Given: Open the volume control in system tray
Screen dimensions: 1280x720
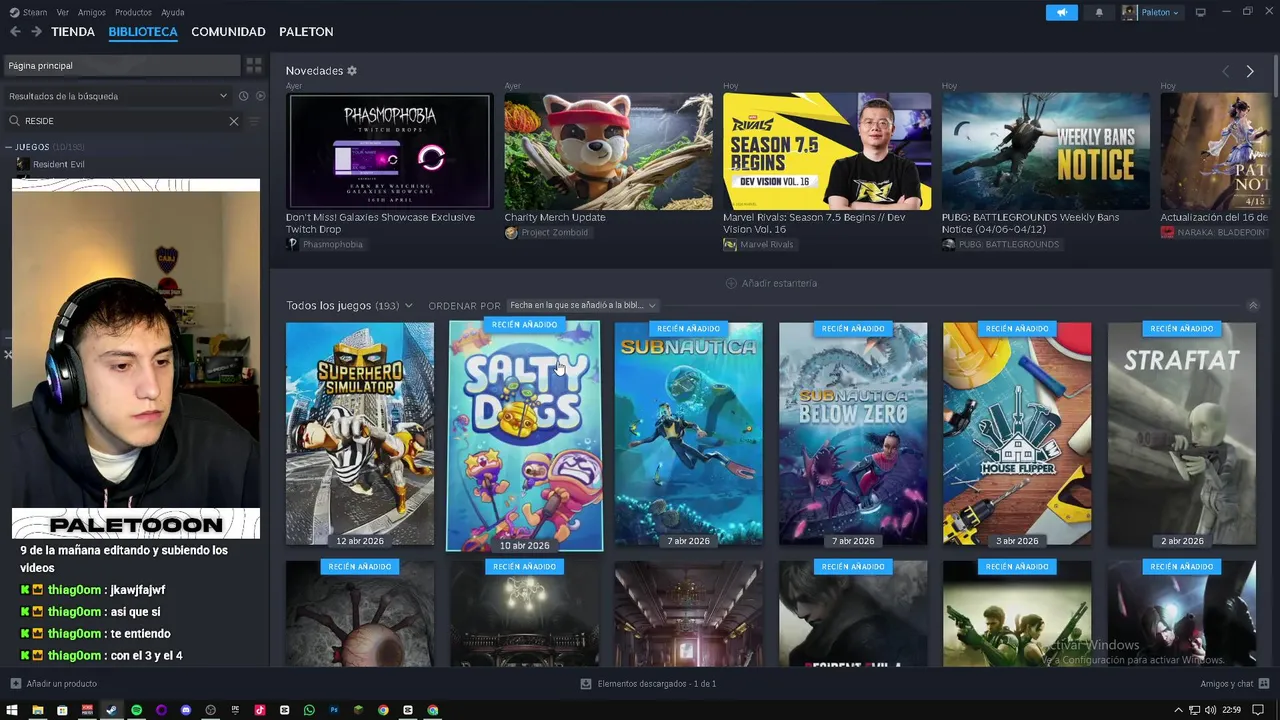Looking at the screenshot, I should pyautogui.click(x=1210, y=710).
